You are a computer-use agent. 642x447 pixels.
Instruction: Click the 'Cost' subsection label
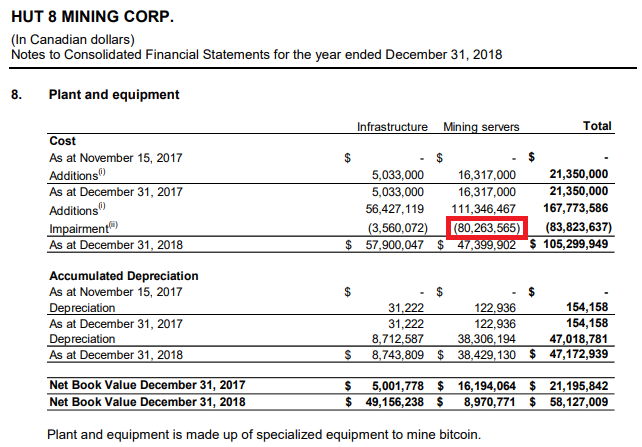point(62,141)
